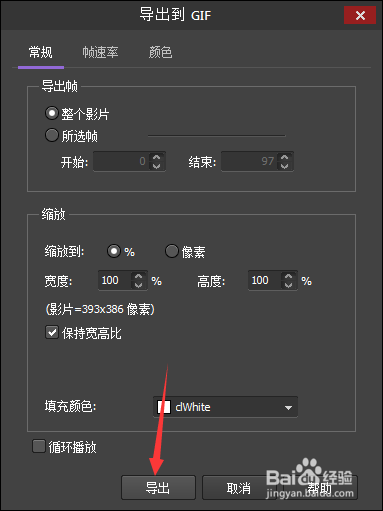Click the 影片=393x386 像素 text
Image resolution: width=383 pixels, height=511 pixels.
click(100, 309)
